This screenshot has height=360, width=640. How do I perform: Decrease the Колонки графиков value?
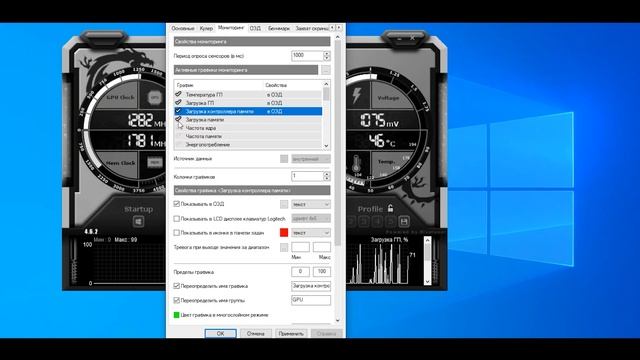[327, 179]
